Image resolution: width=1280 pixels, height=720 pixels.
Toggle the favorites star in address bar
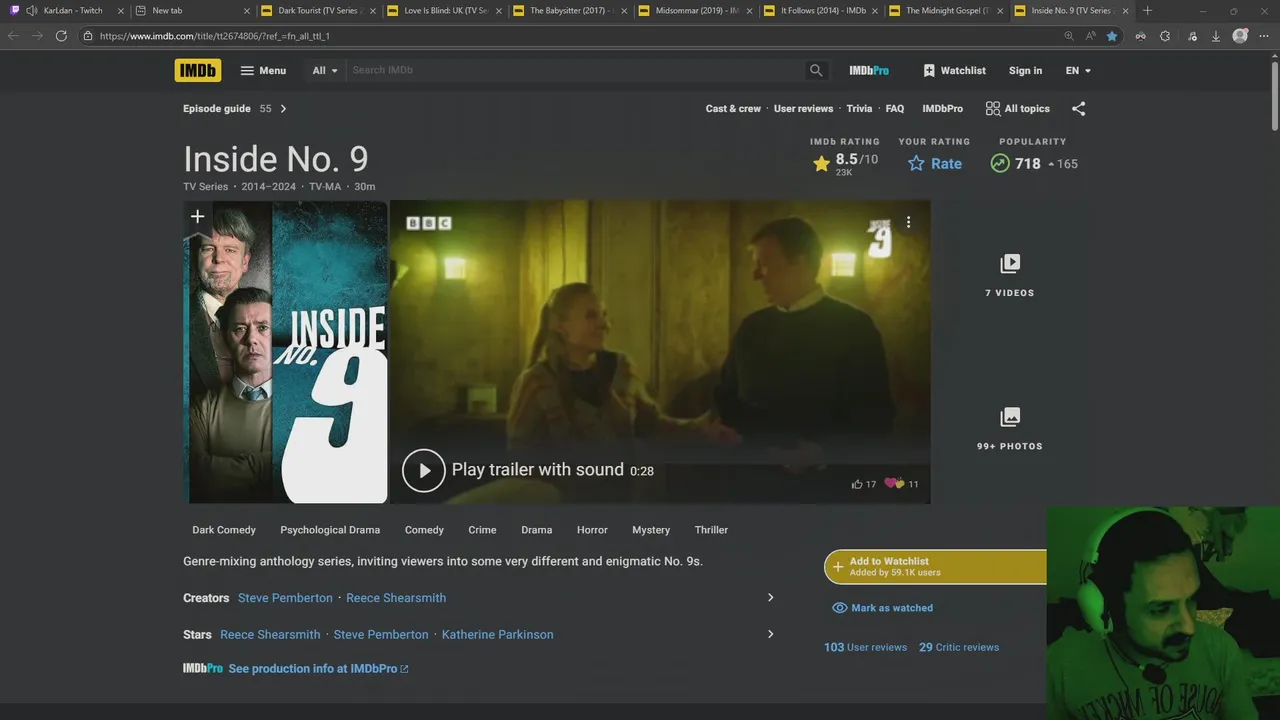click(1112, 35)
